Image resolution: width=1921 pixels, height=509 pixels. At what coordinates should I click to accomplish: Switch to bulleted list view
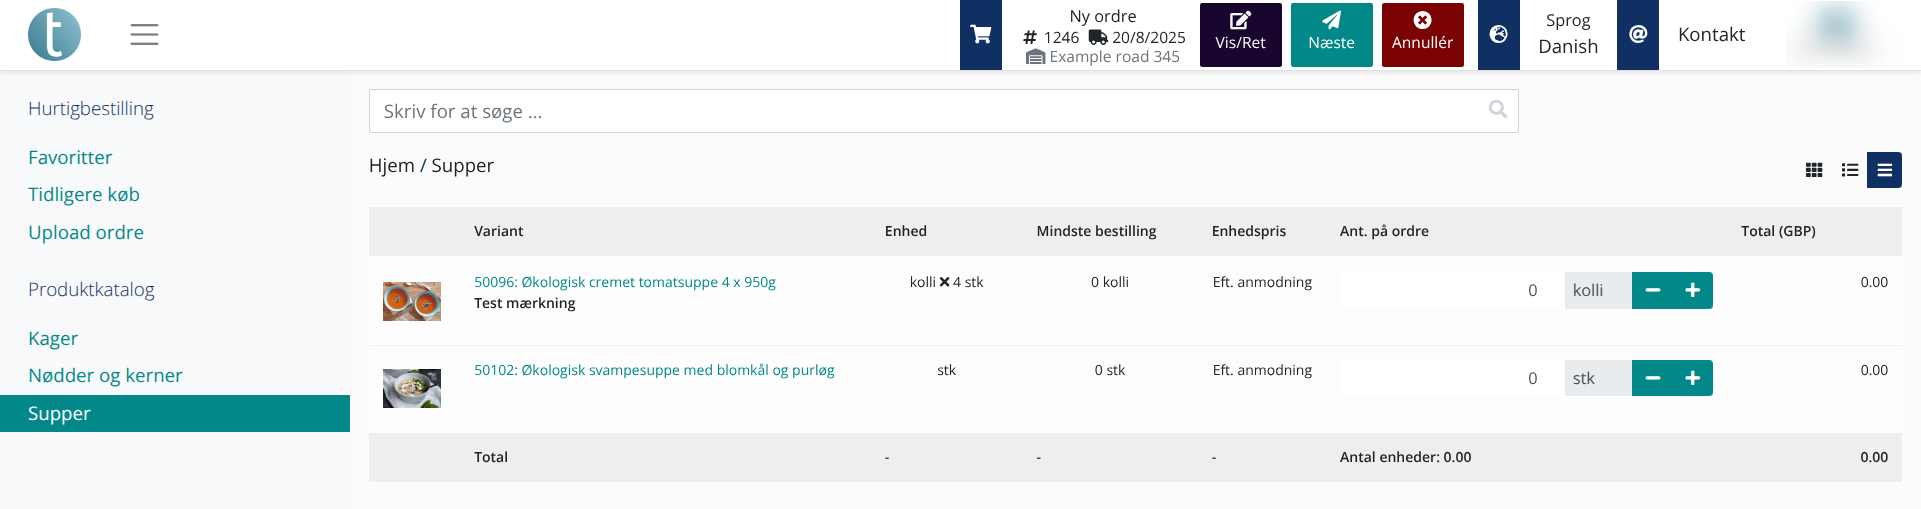click(x=1849, y=170)
